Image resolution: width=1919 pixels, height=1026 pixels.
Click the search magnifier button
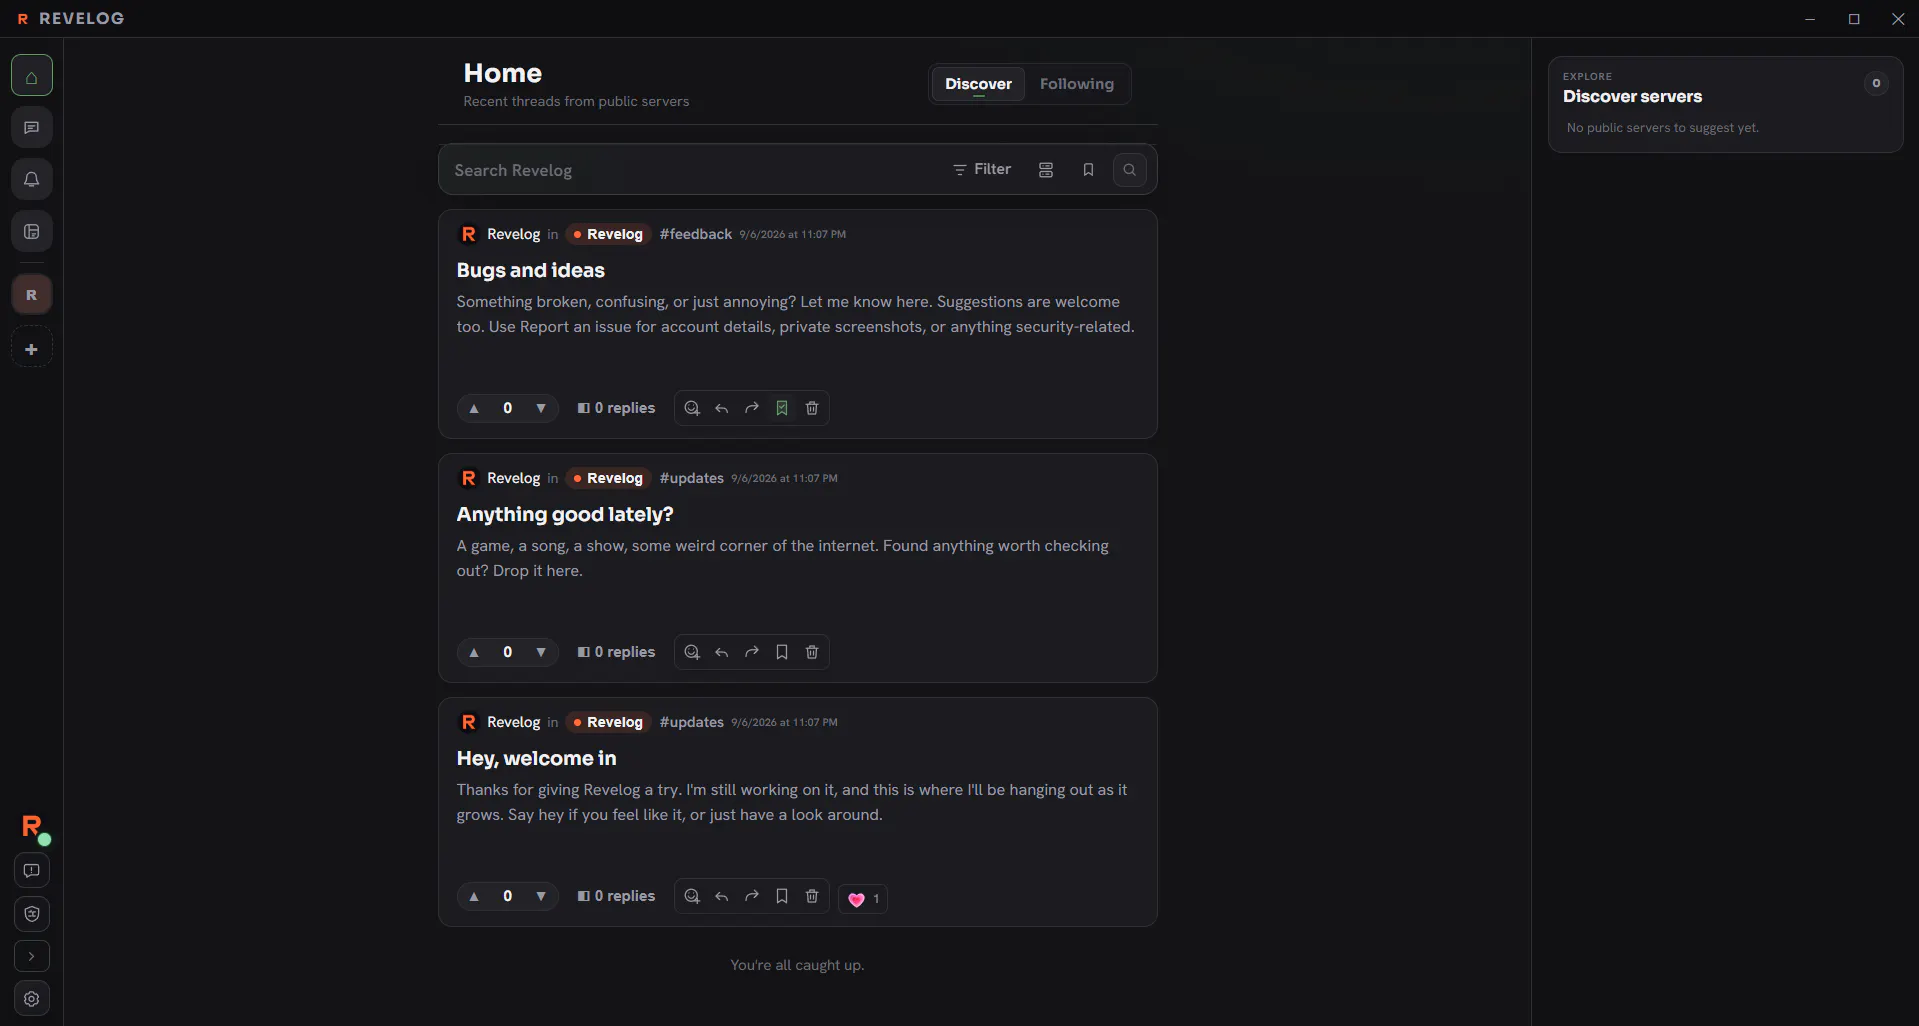1130,170
